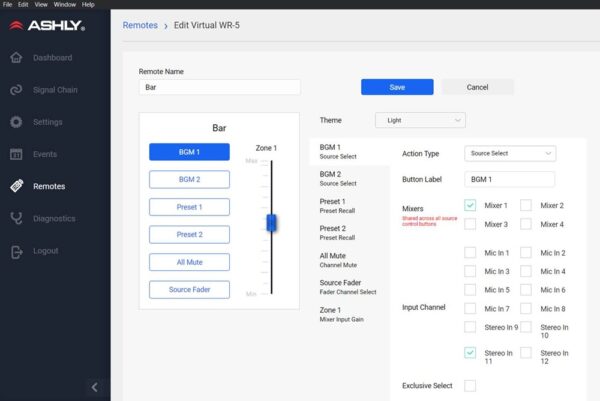Select the Remotes tag icon
This screenshot has height=401, width=600.
16,186
